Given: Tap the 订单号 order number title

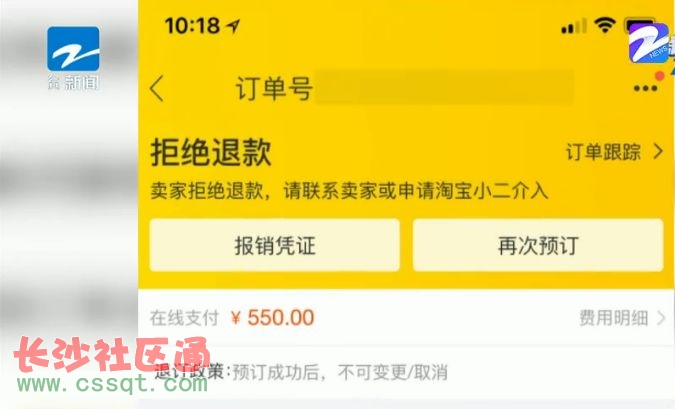Looking at the screenshot, I should point(274,89).
